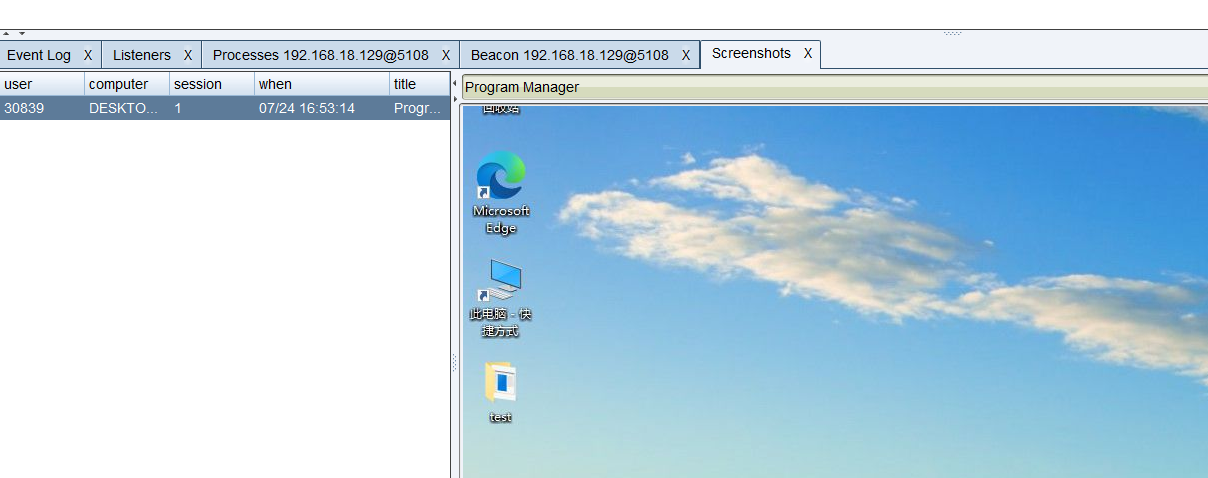Image resolution: width=1208 pixels, height=478 pixels.
Task: Switch to the Listeners tab
Action: (x=142, y=55)
